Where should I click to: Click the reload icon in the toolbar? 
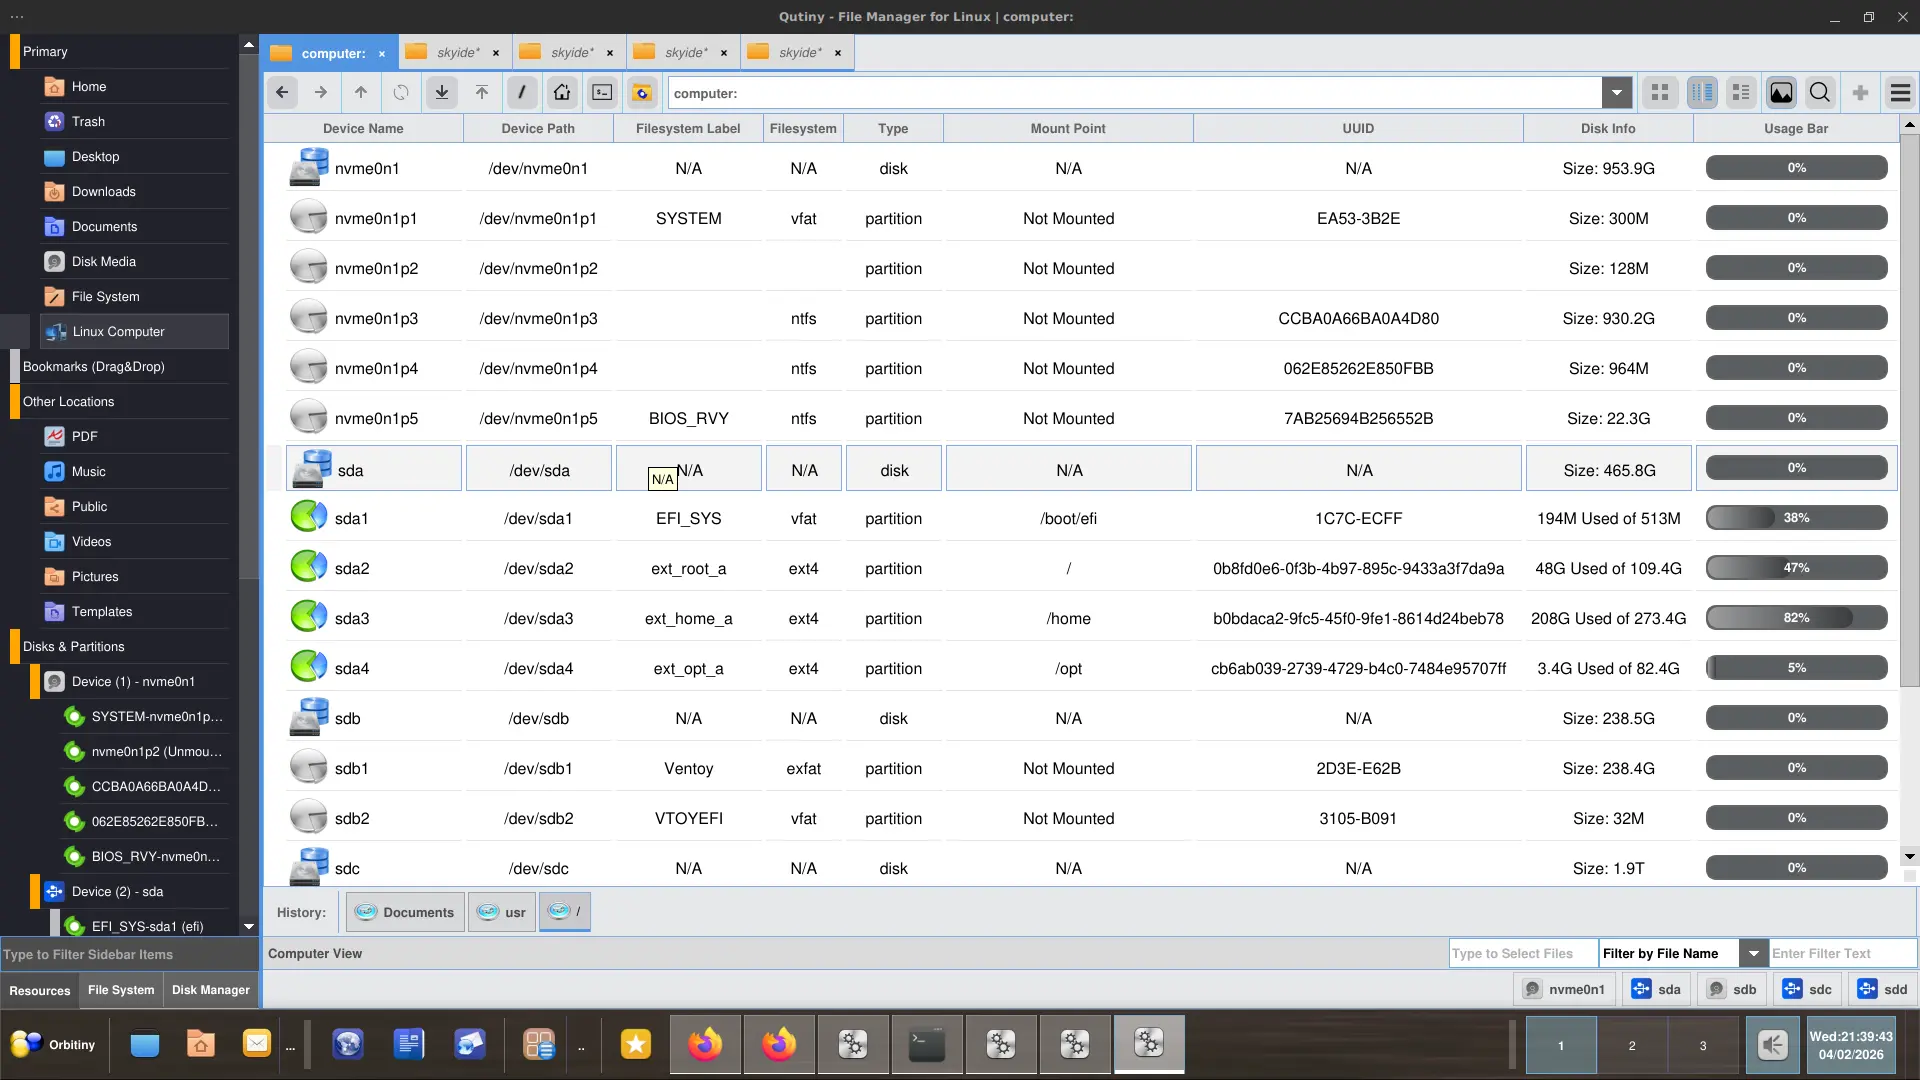pos(401,93)
